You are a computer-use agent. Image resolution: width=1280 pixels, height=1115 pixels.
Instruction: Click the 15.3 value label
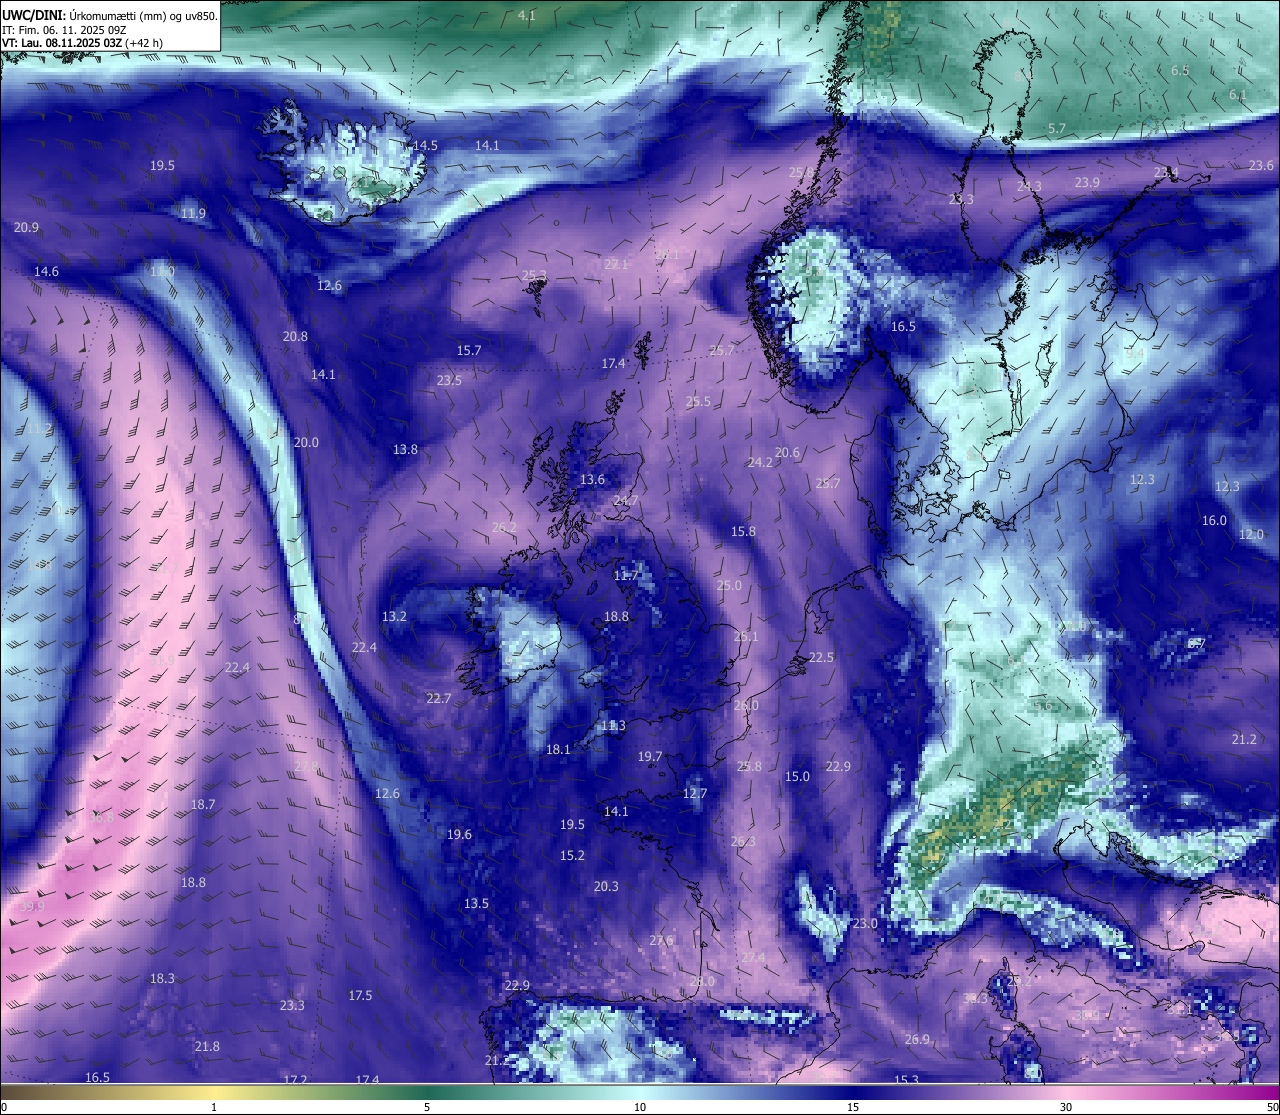point(906,1080)
